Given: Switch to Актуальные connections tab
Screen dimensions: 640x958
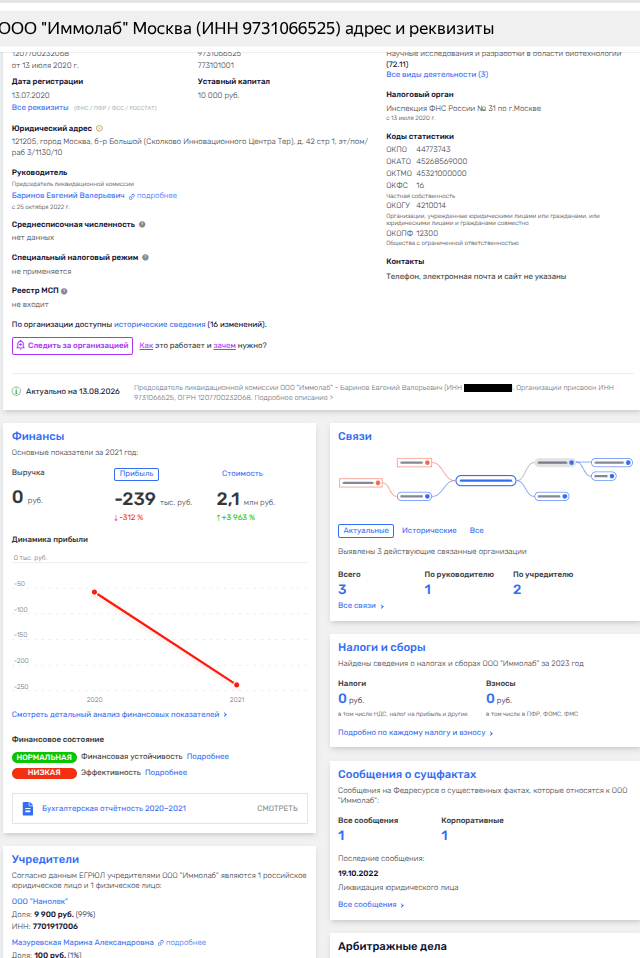Looking at the screenshot, I should click(x=366, y=530).
